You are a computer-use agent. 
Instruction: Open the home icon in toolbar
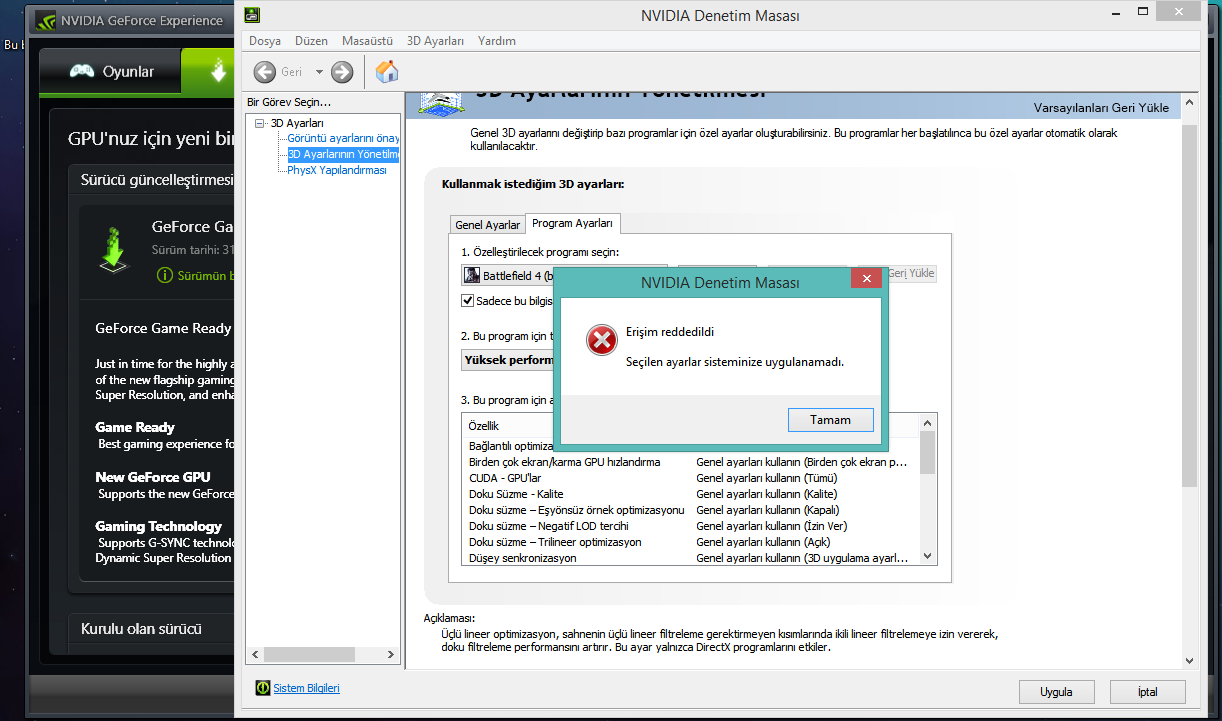coord(387,71)
